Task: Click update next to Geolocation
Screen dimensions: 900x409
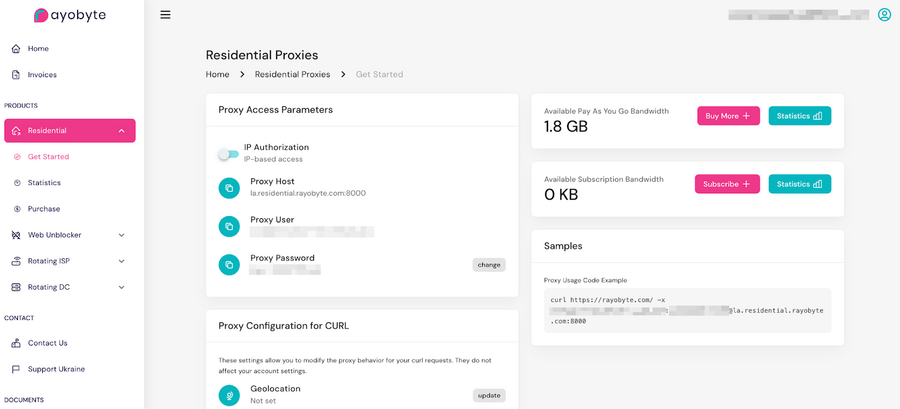Action: 489,395
